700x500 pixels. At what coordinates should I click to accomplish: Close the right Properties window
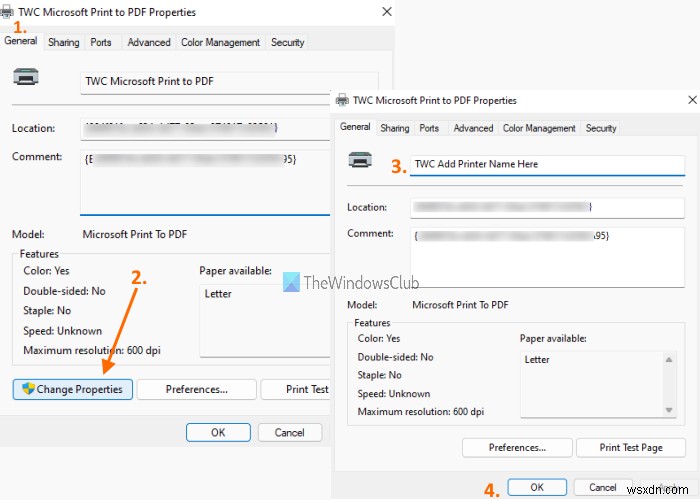pyautogui.click(x=692, y=100)
